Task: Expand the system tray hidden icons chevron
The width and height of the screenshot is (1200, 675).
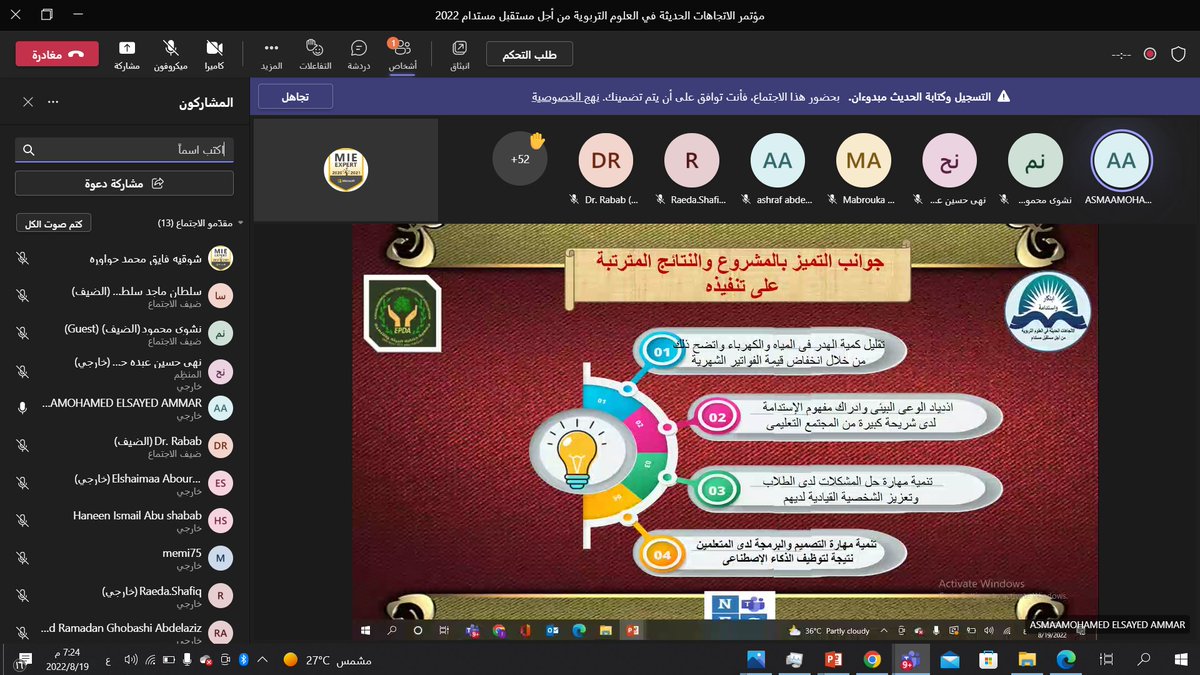Action: coord(262,660)
